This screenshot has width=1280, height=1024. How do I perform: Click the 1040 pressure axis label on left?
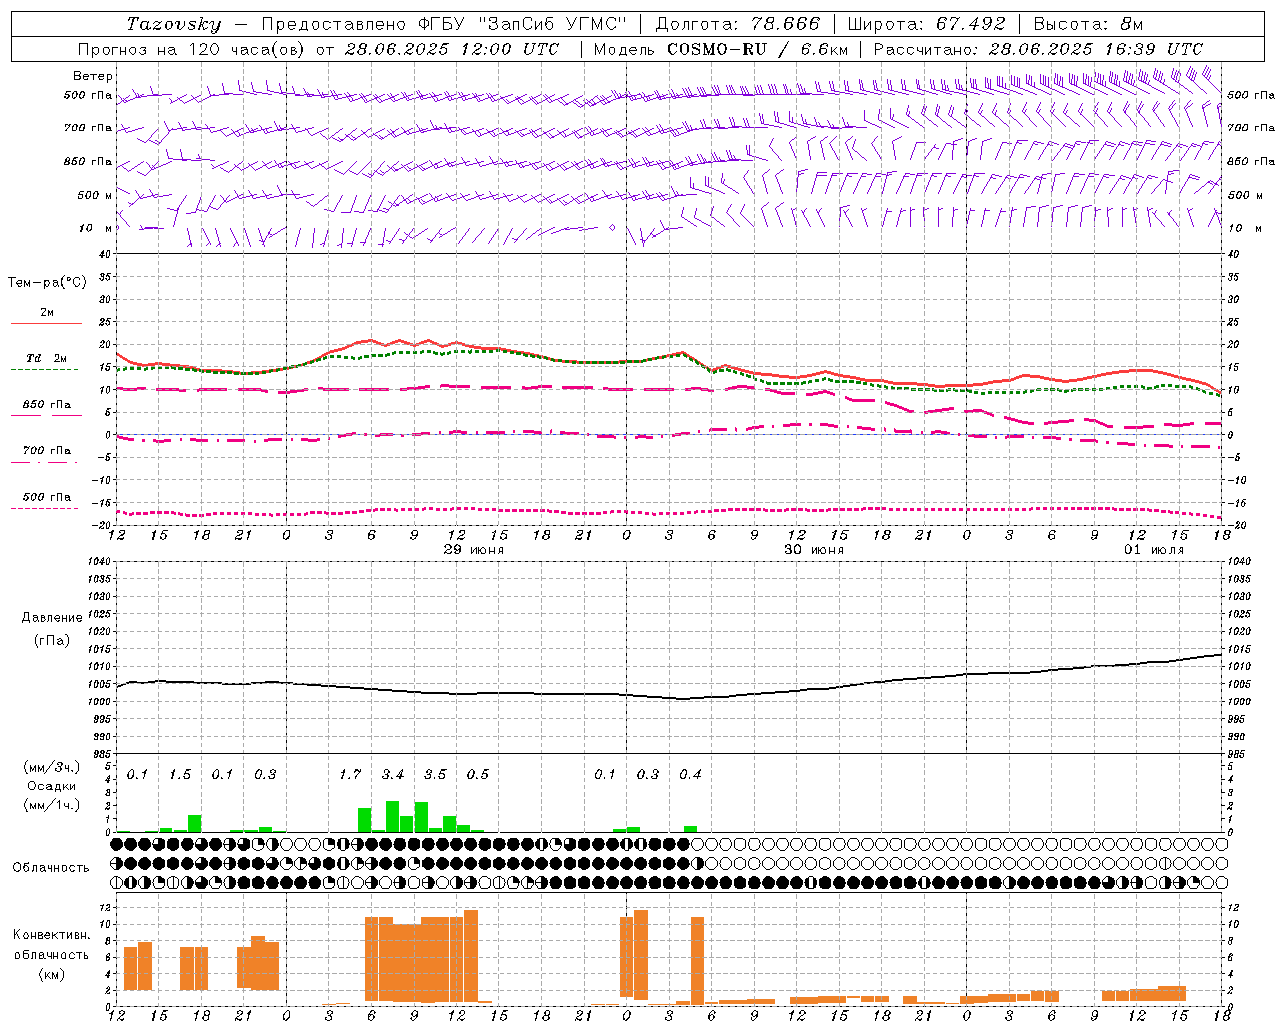click(97, 562)
